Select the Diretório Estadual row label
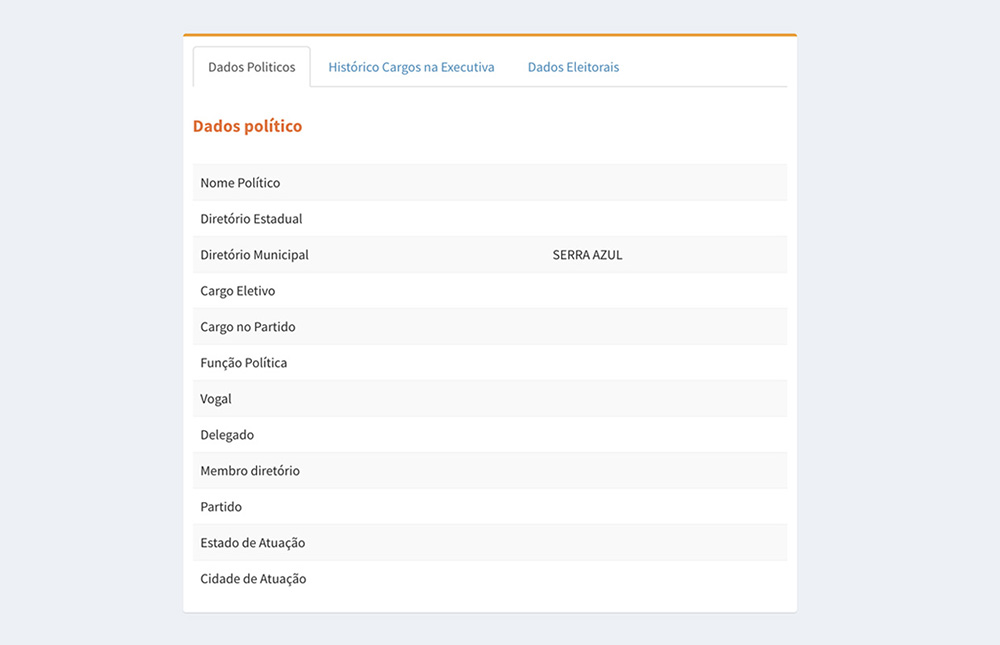 [251, 219]
